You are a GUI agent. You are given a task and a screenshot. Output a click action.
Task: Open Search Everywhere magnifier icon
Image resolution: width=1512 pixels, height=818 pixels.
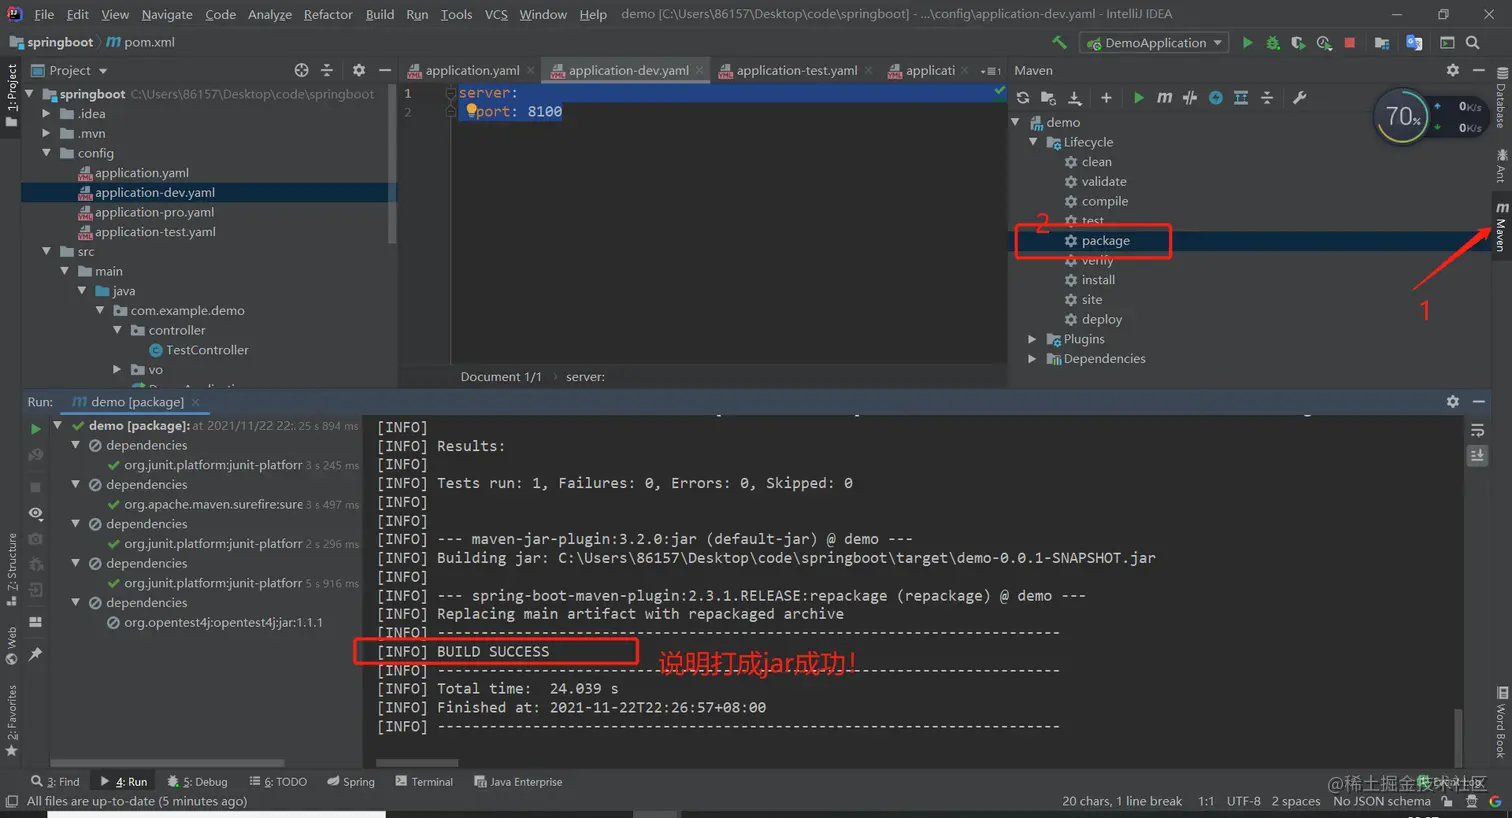[x=1472, y=42]
